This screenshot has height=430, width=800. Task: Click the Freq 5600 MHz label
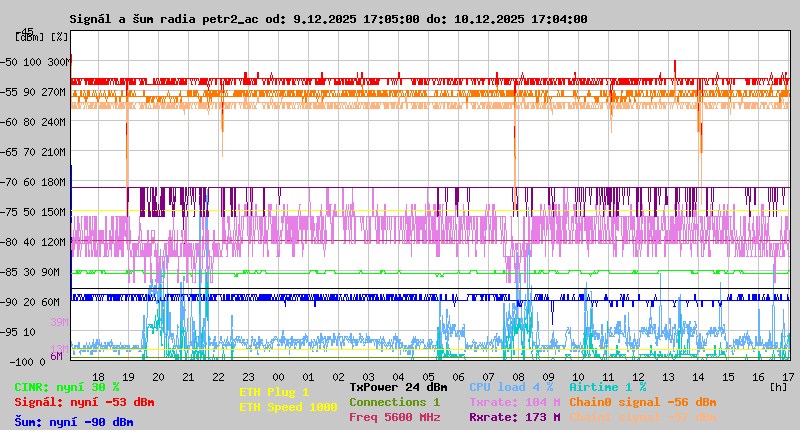click(x=394, y=417)
